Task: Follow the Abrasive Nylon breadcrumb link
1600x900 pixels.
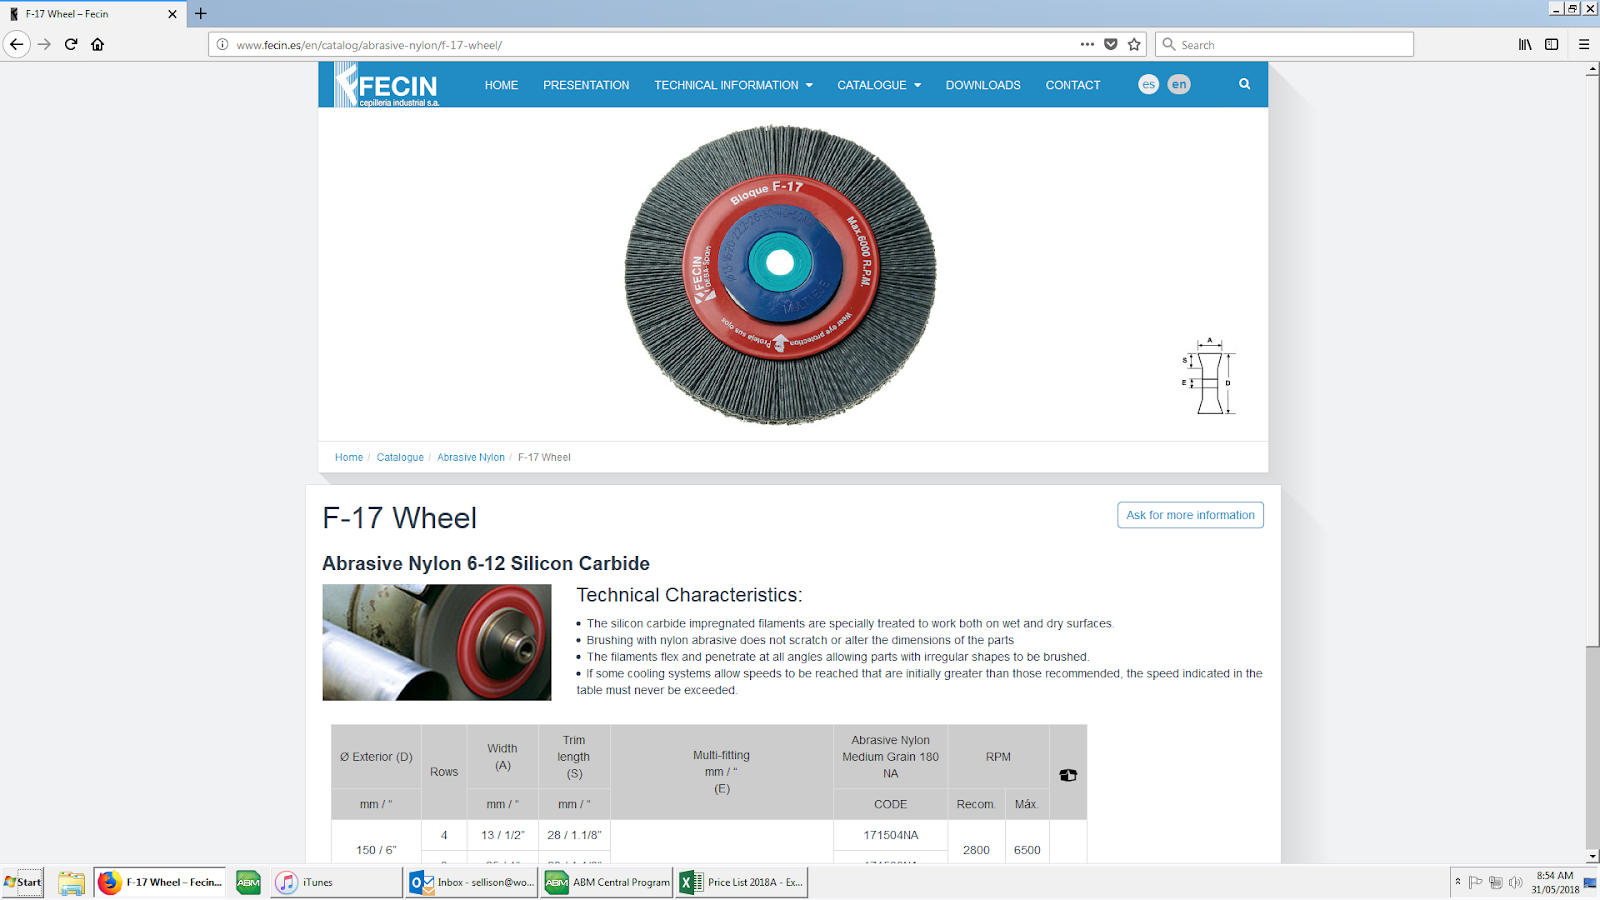Action: 470,457
